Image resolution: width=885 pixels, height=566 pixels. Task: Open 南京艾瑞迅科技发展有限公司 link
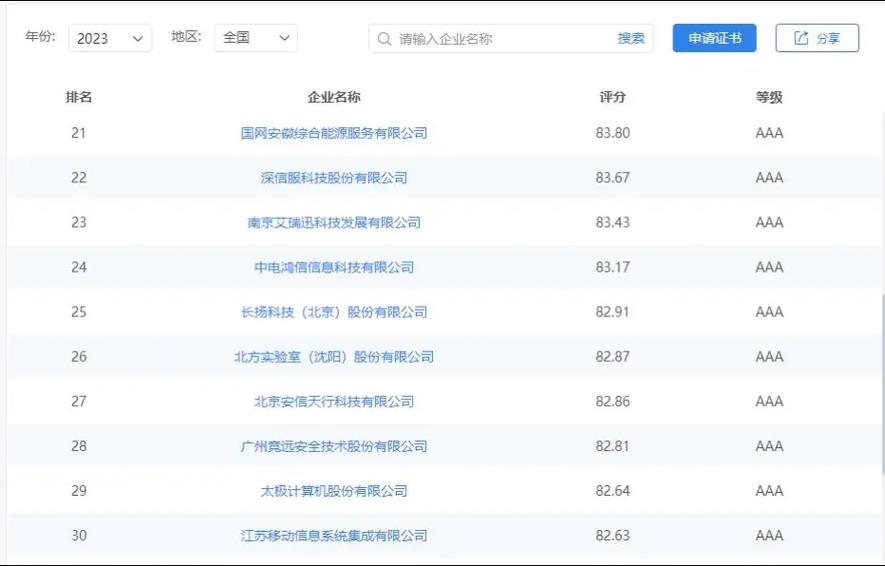click(334, 222)
